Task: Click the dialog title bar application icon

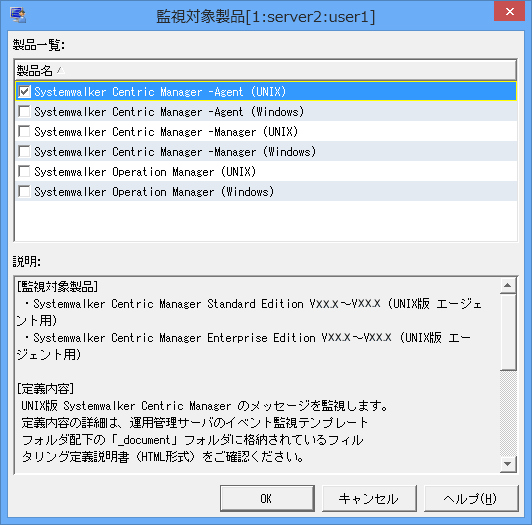Action: pos(18,15)
